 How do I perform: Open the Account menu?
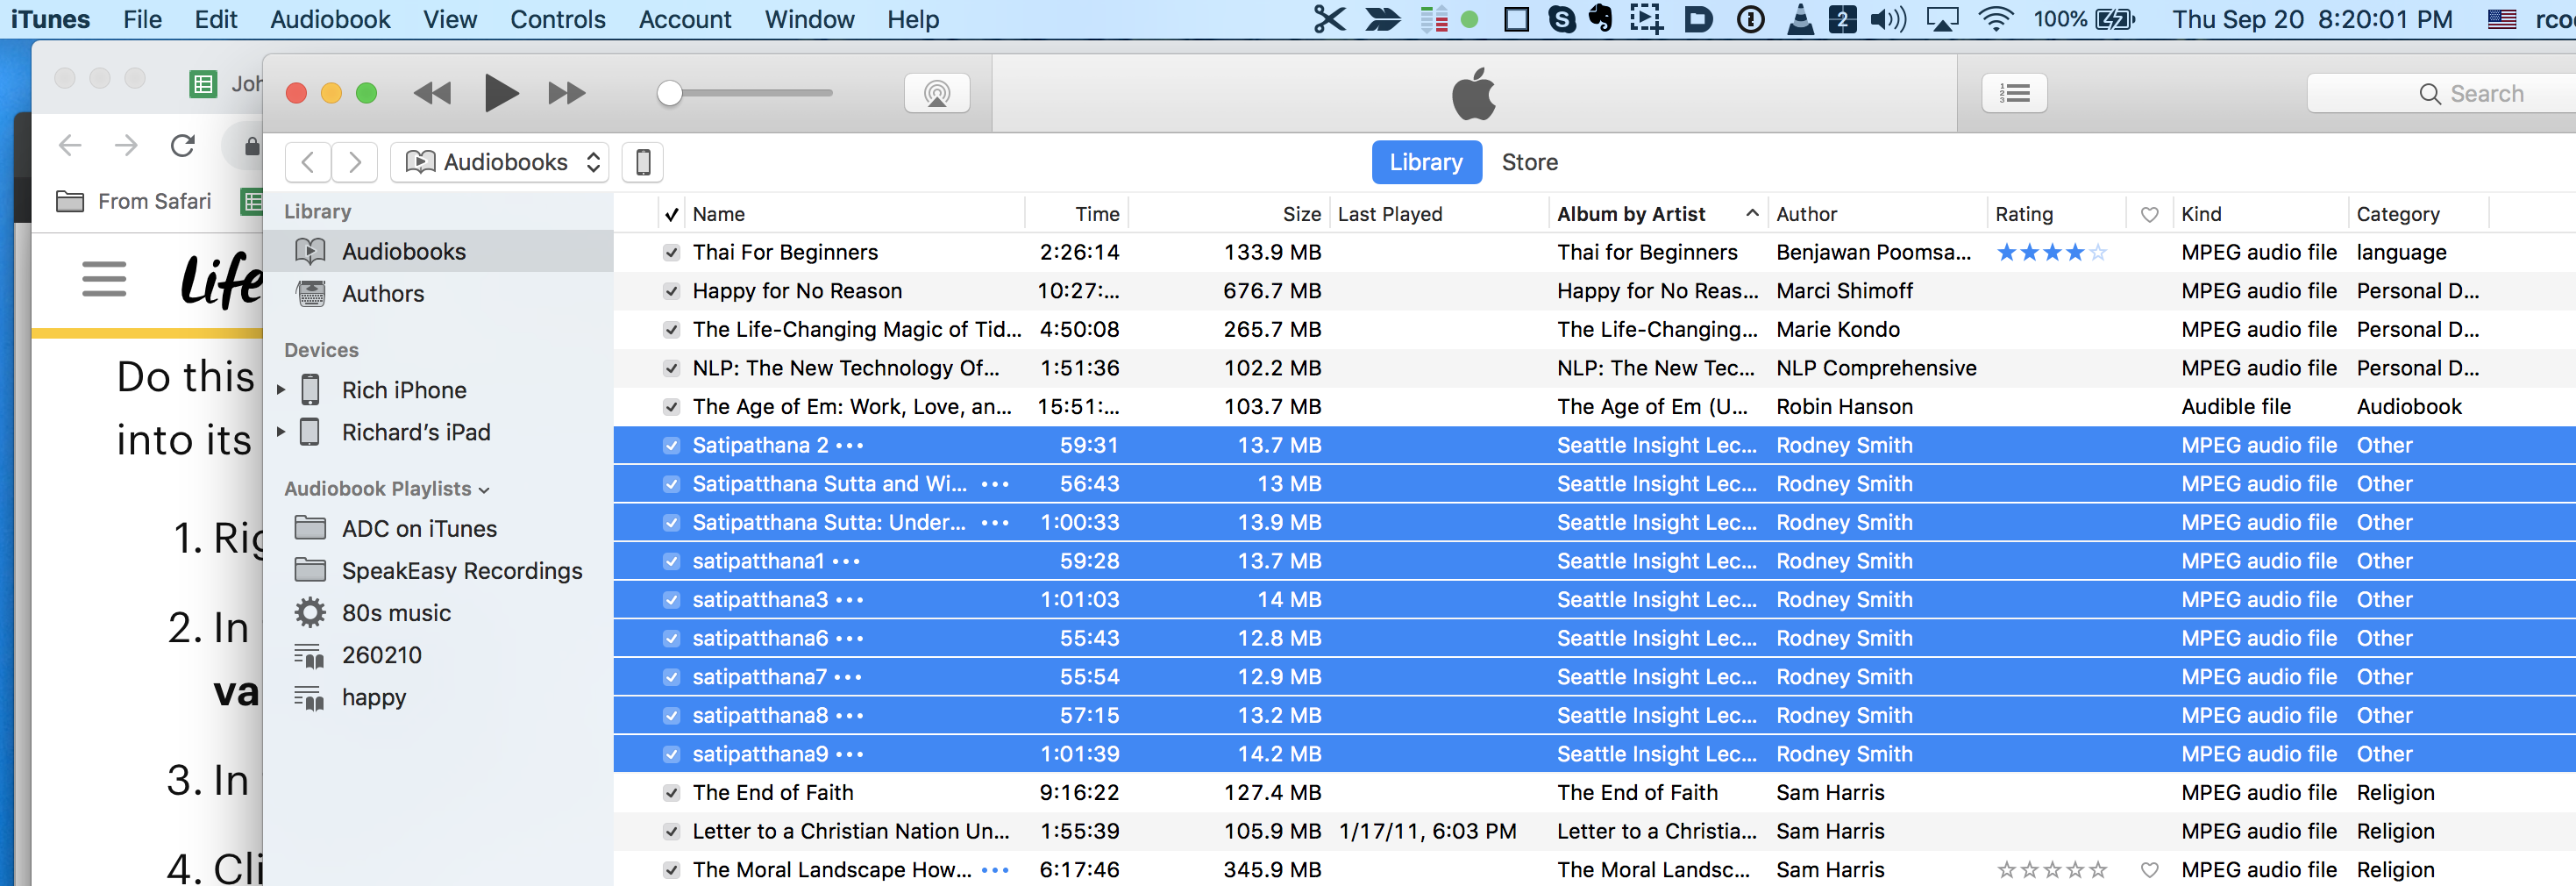click(685, 19)
